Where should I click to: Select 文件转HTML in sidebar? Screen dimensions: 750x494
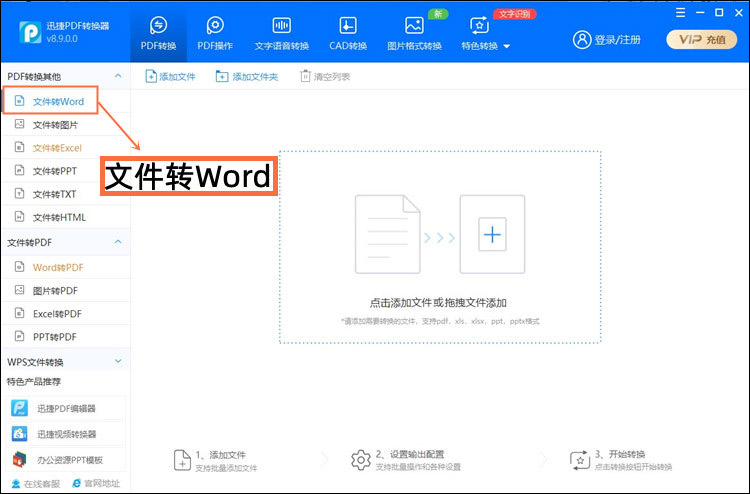tap(66, 217)
